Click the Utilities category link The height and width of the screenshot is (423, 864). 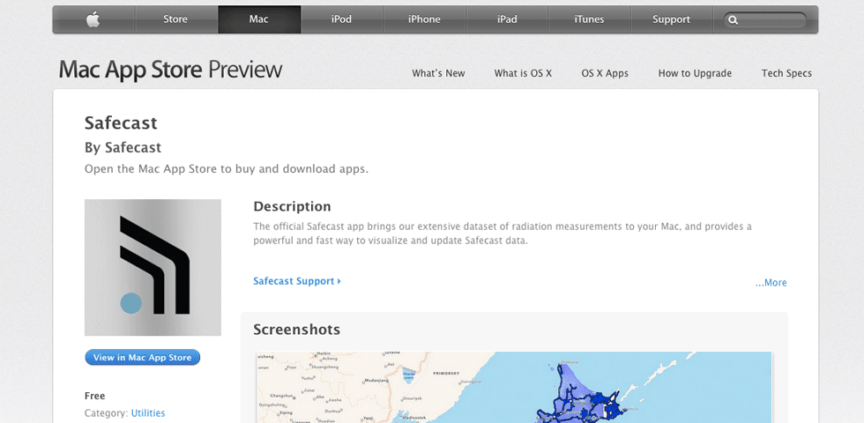pos(148,413)
